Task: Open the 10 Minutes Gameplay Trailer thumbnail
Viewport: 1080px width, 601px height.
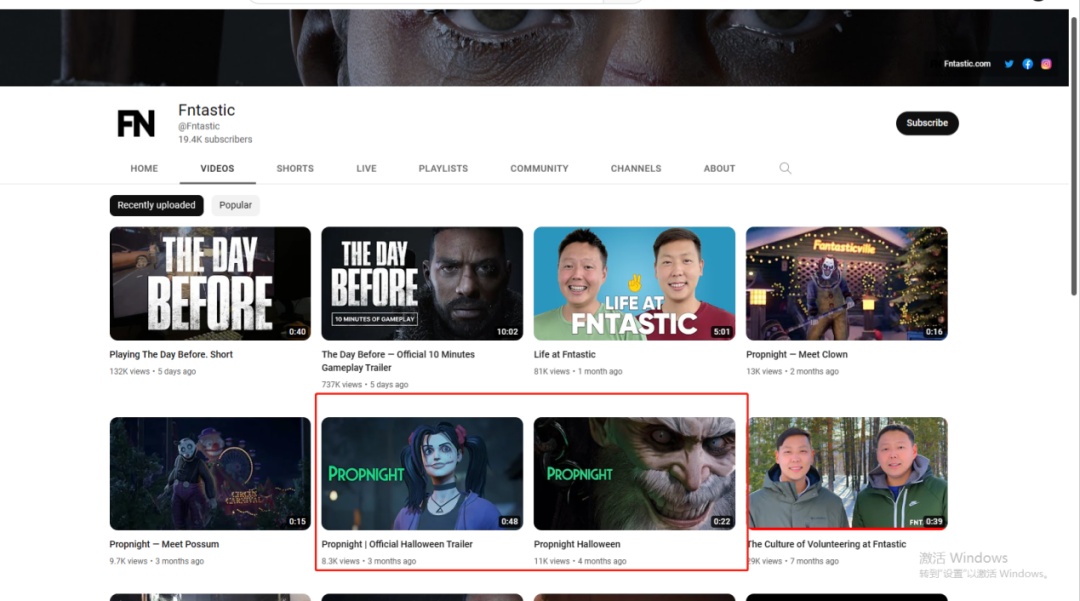Action: pos(422,284)
